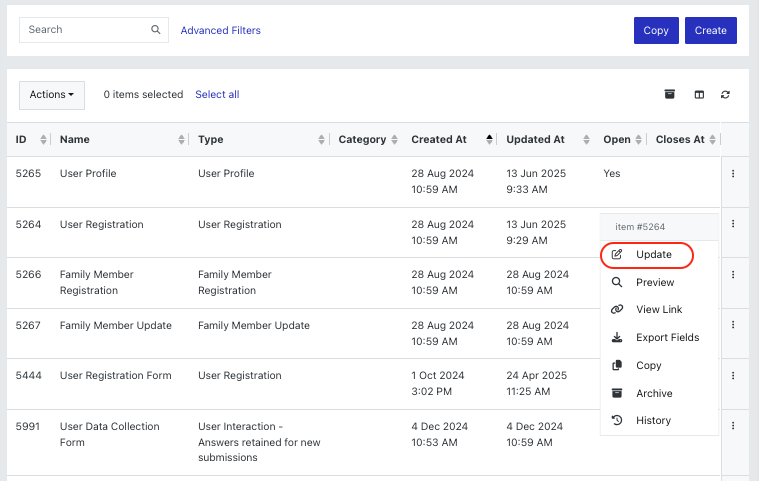The width and height of the screenshot is (759, 481).
Task: Open the three-dot menu for Family Member Update
Action: [x=733, y=325]
